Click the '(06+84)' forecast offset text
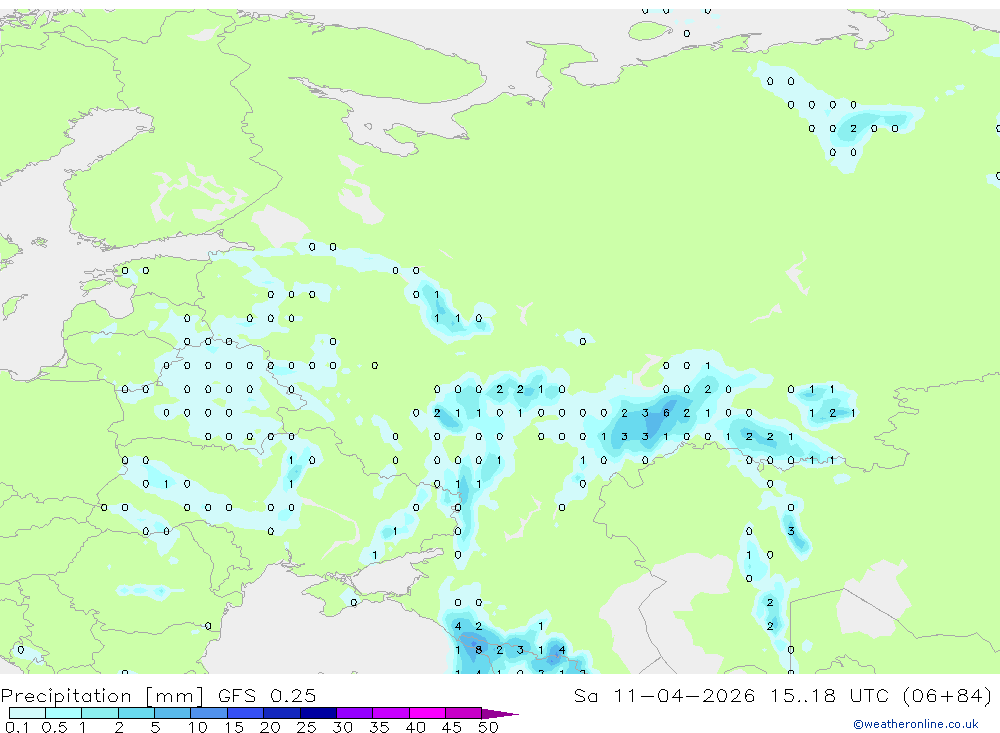1000x733 pixels. 948,695
